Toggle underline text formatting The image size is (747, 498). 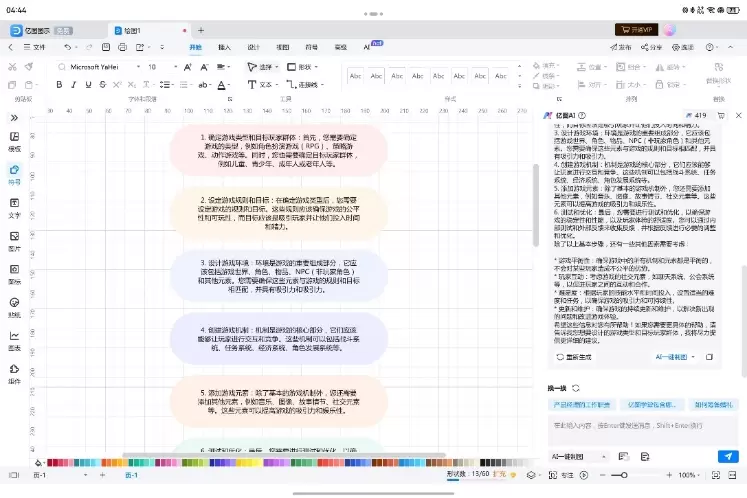coord(90,84)
